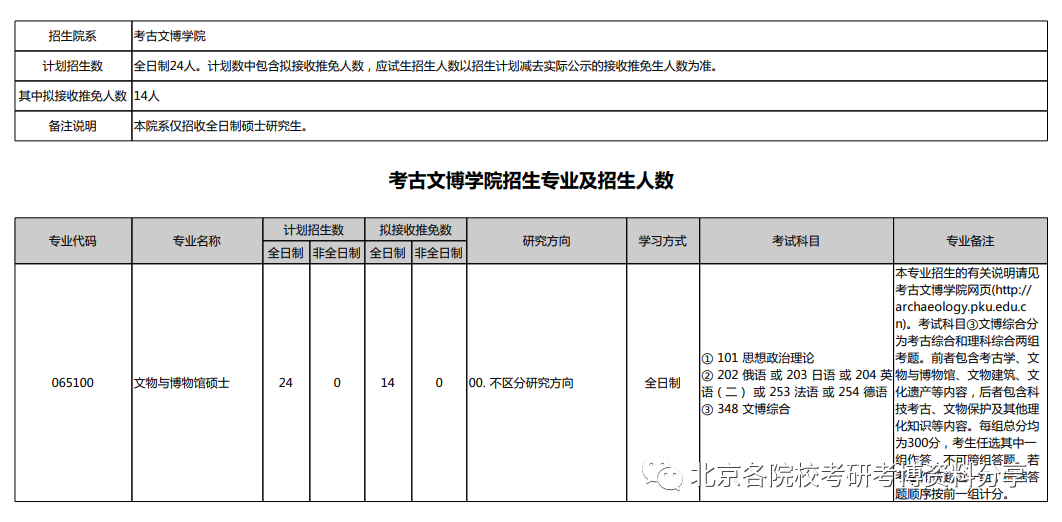This screenshot has width=1062, height=522.
Task: Click the 专业备注 column header
Action: click(x=970, y=241)
